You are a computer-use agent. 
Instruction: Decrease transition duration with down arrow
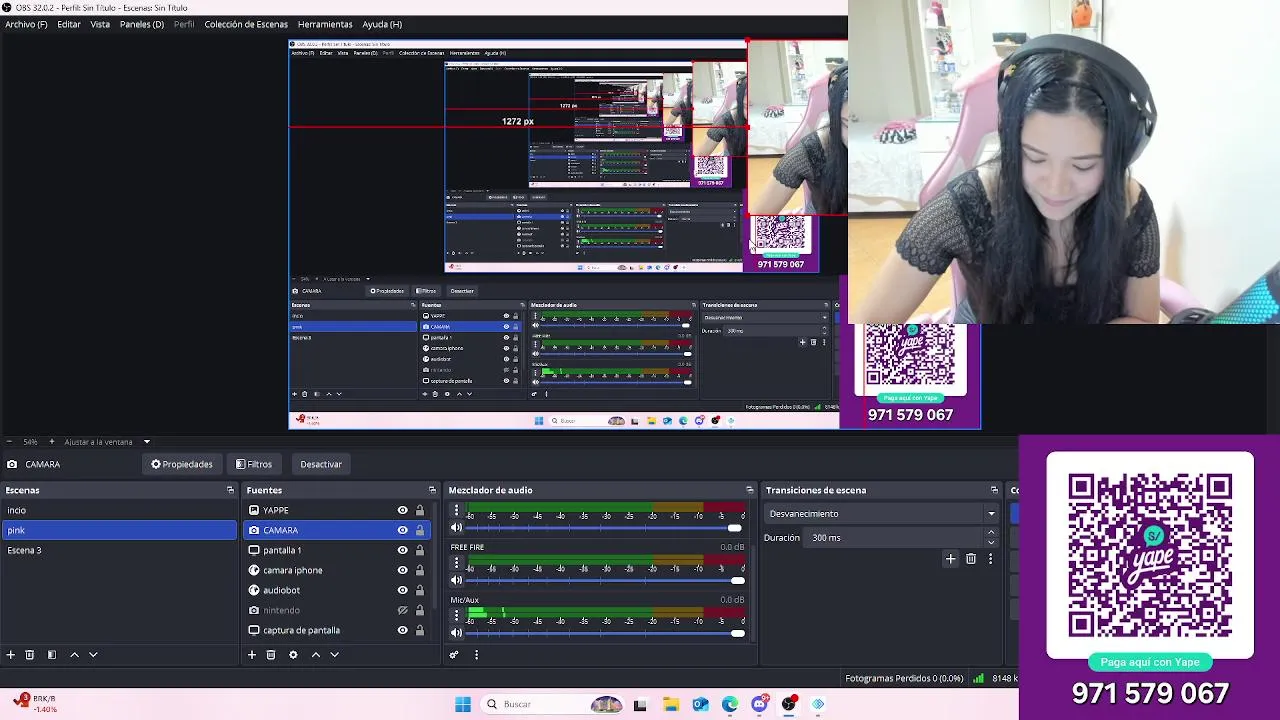tap(991, 542)
